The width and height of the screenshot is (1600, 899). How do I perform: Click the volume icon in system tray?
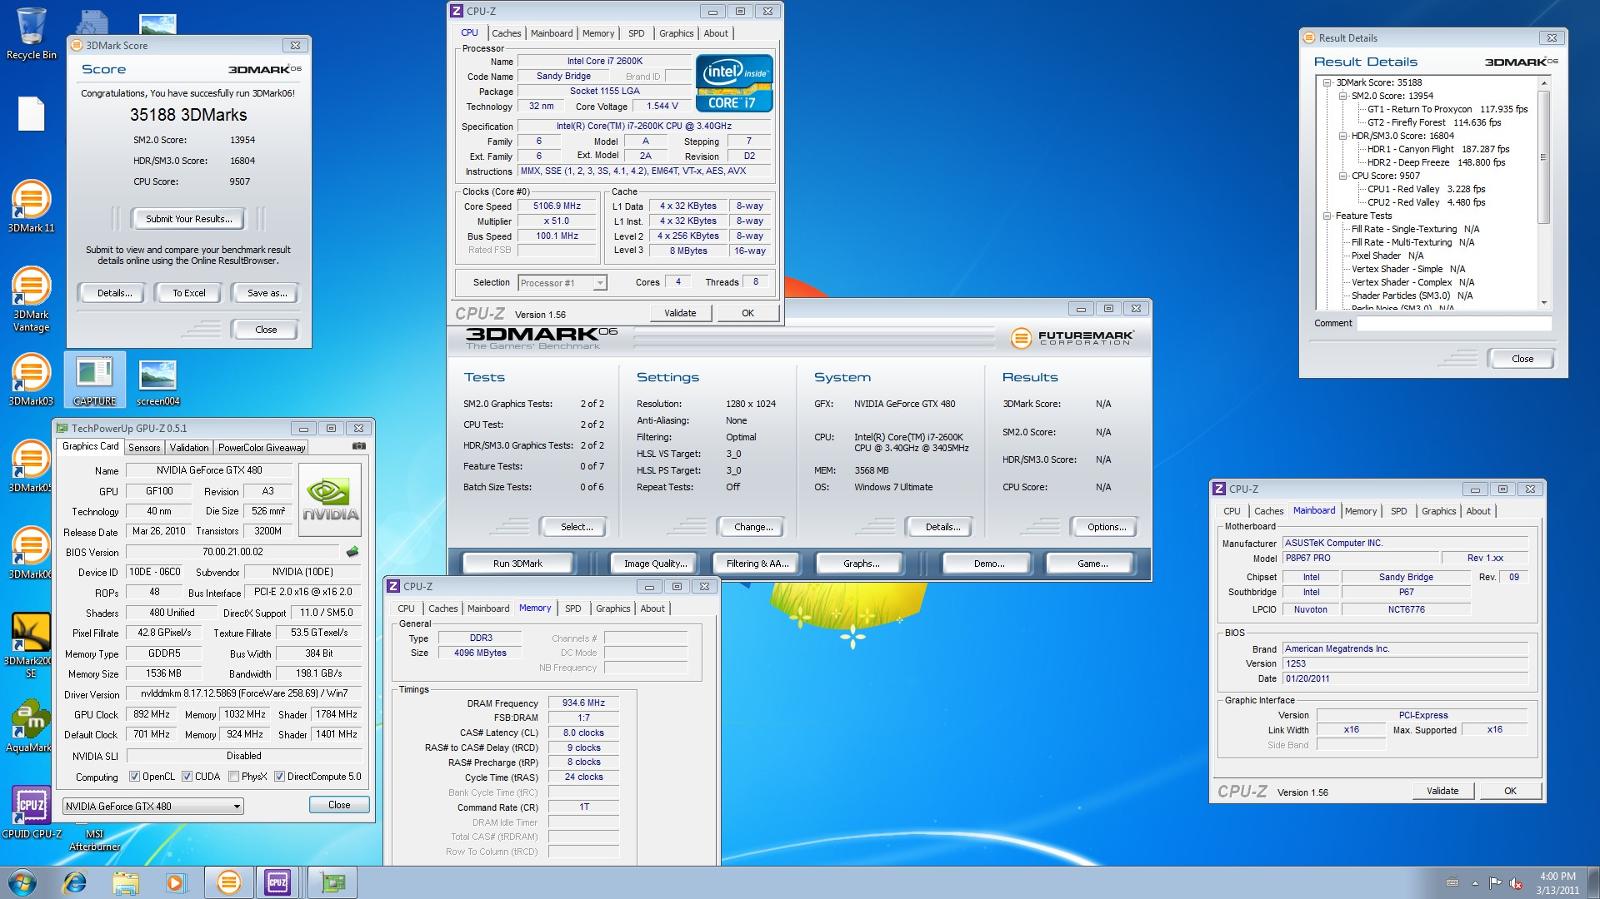pos(1516,883)
